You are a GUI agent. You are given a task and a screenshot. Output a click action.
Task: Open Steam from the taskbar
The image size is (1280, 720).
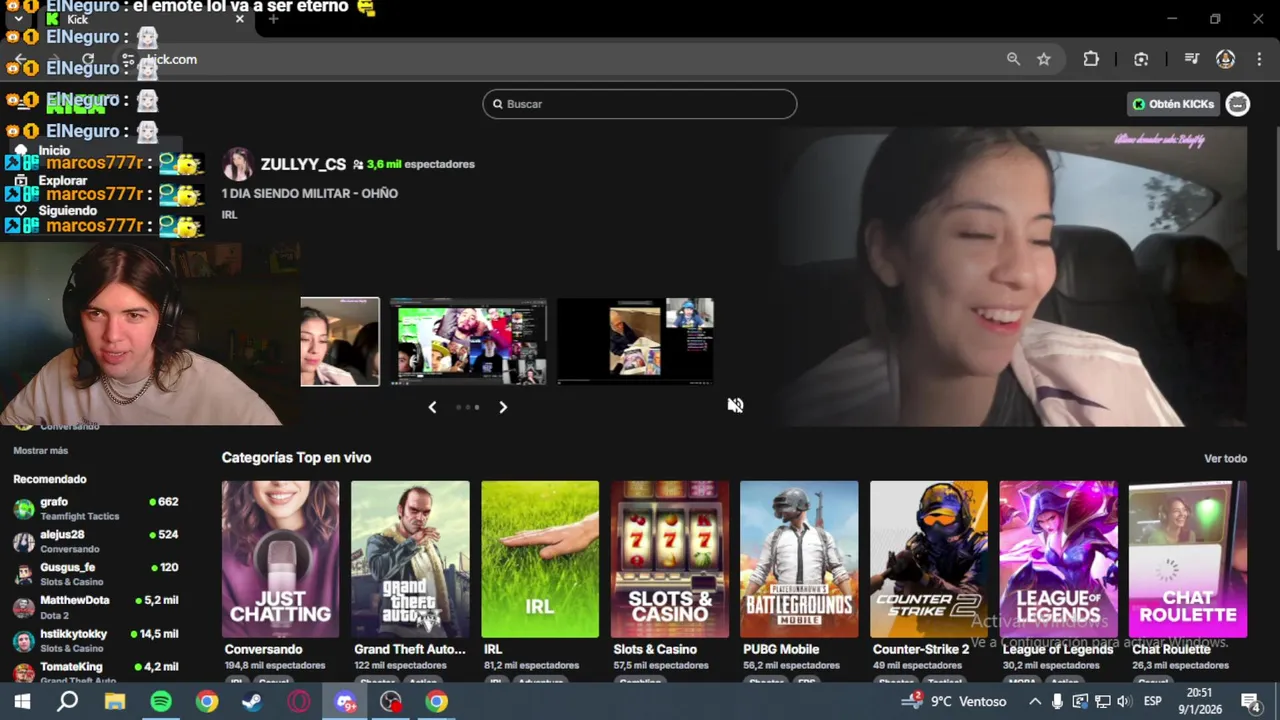pos(252,702)
